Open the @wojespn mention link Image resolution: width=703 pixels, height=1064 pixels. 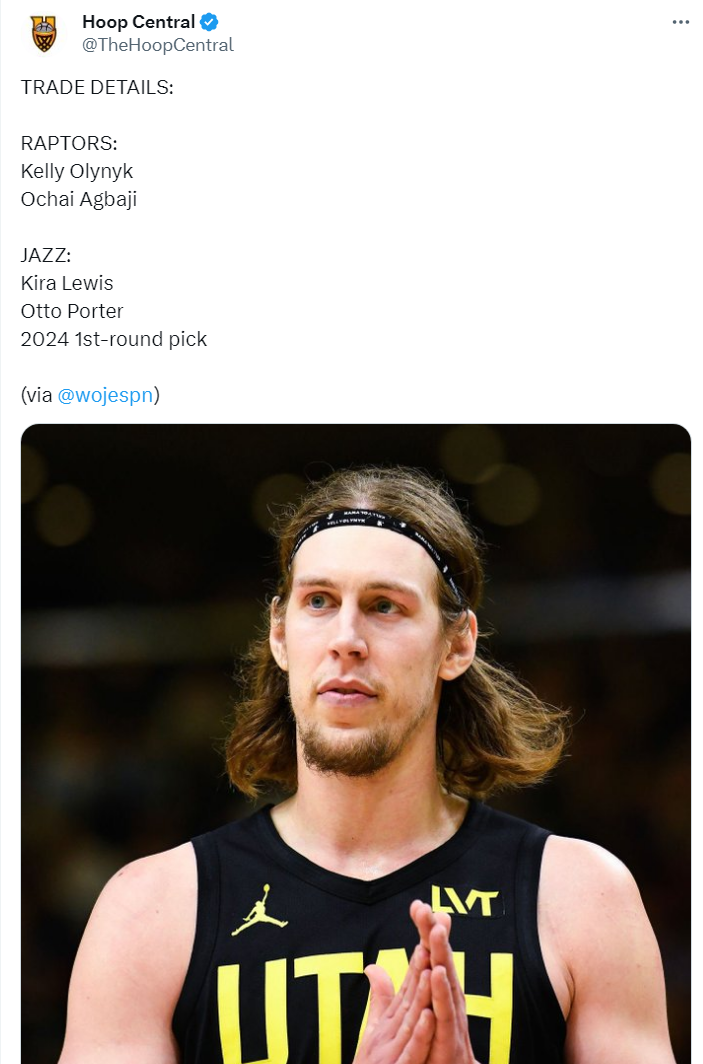tap(105, 395)
